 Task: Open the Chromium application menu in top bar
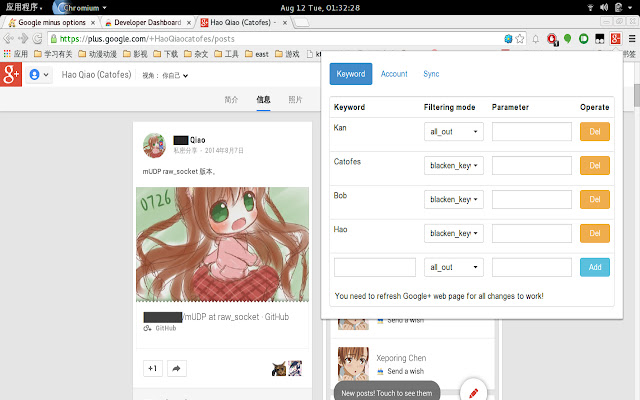pyautogui.click(x=81, y=7)
